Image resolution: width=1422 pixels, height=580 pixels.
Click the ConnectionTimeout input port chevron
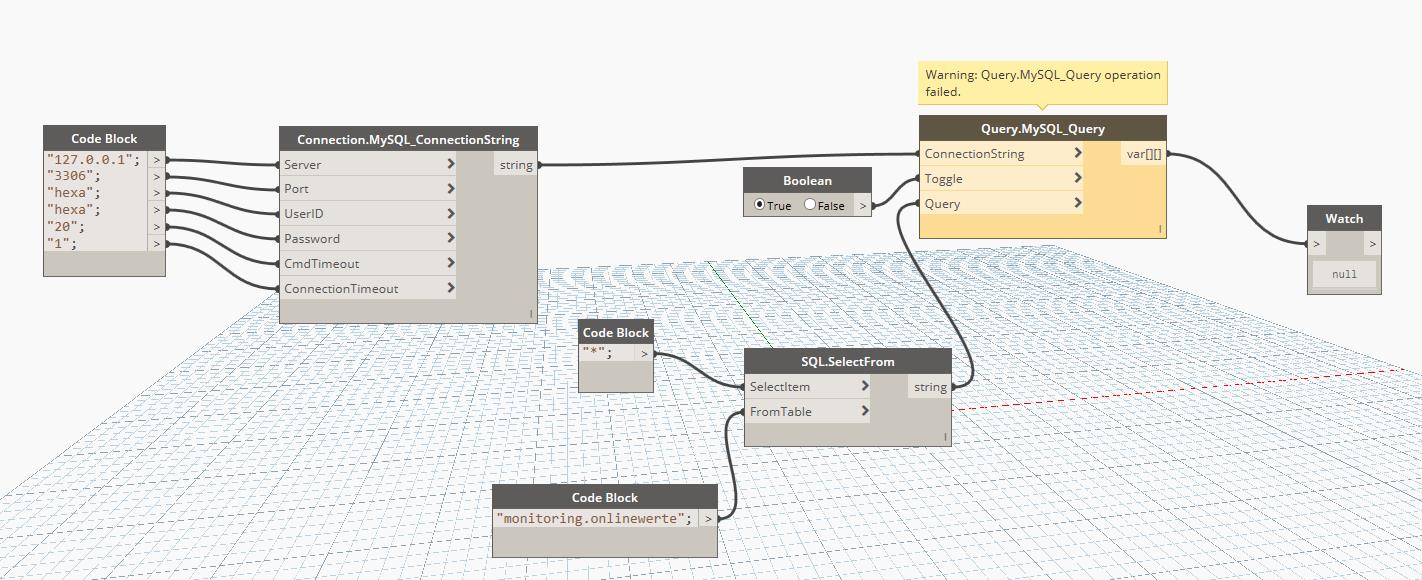click(451, 289)
